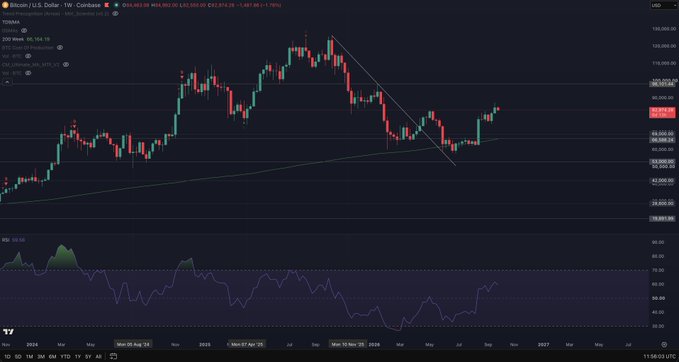Screen dimensions: 679x362
Task: Click the 69,000.00 price line label
Action: pos(663,134)
